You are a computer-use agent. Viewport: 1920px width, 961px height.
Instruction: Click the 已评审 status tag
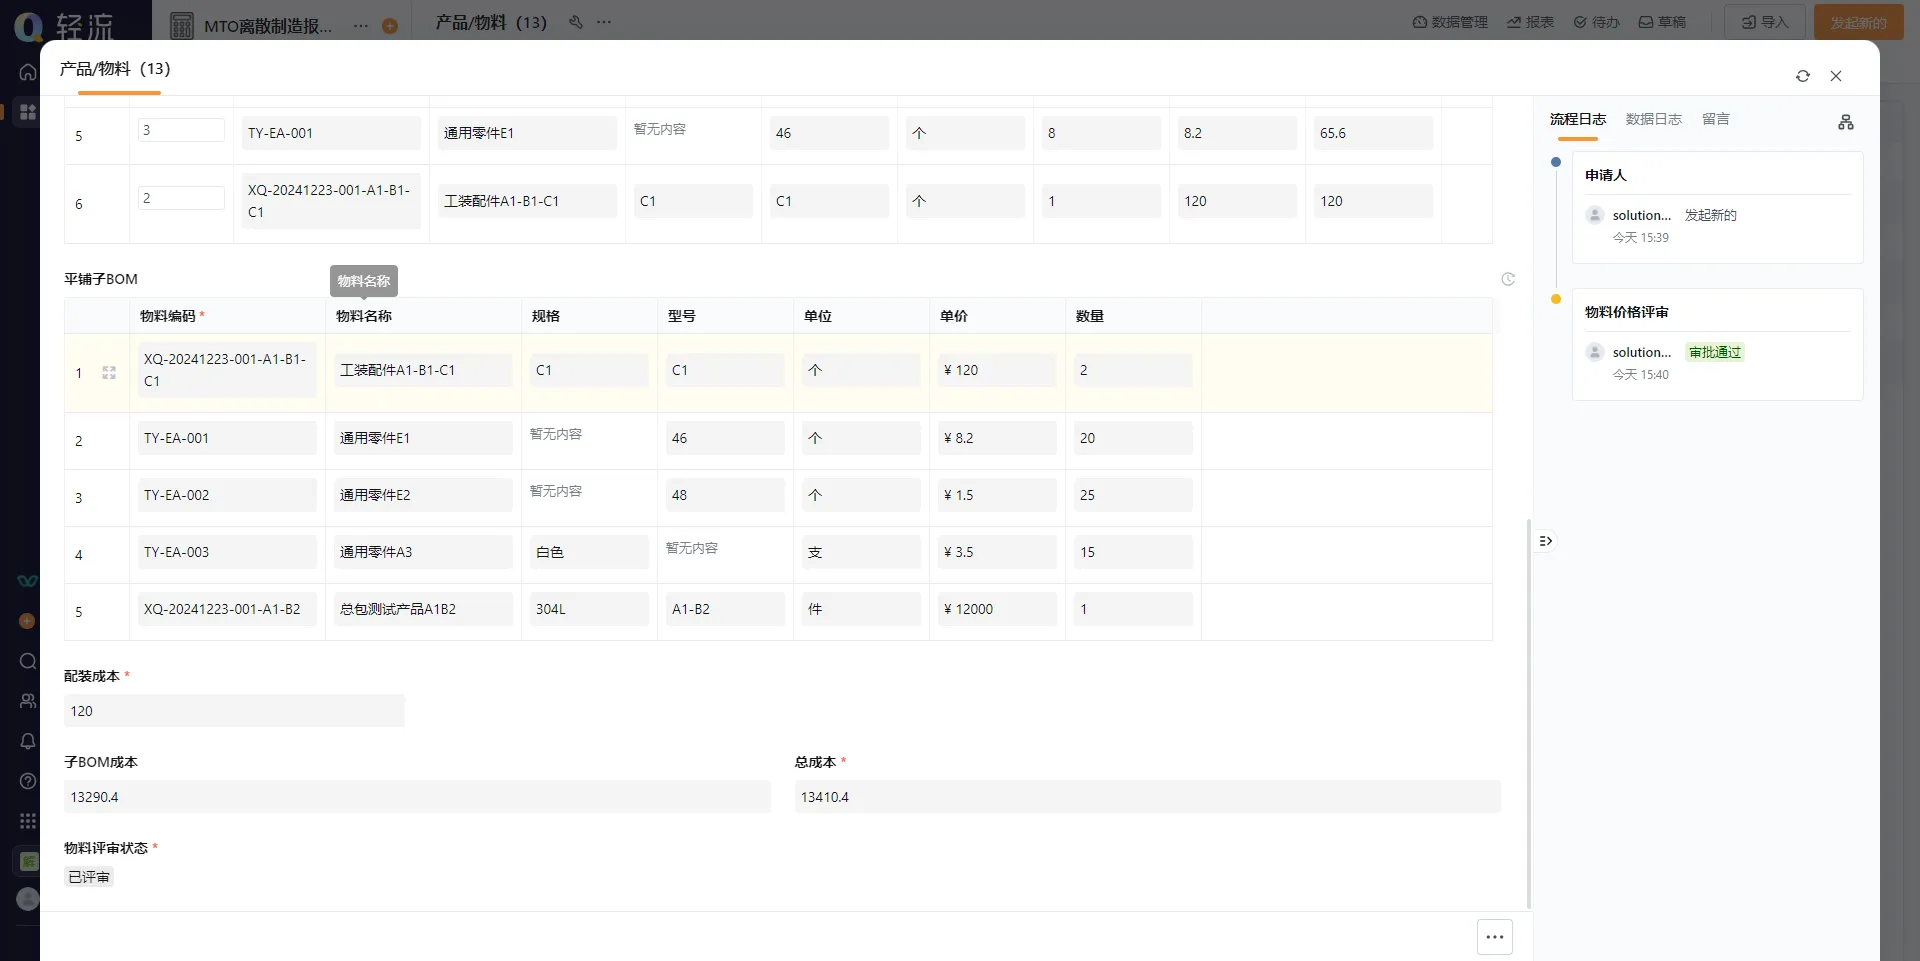89,877
